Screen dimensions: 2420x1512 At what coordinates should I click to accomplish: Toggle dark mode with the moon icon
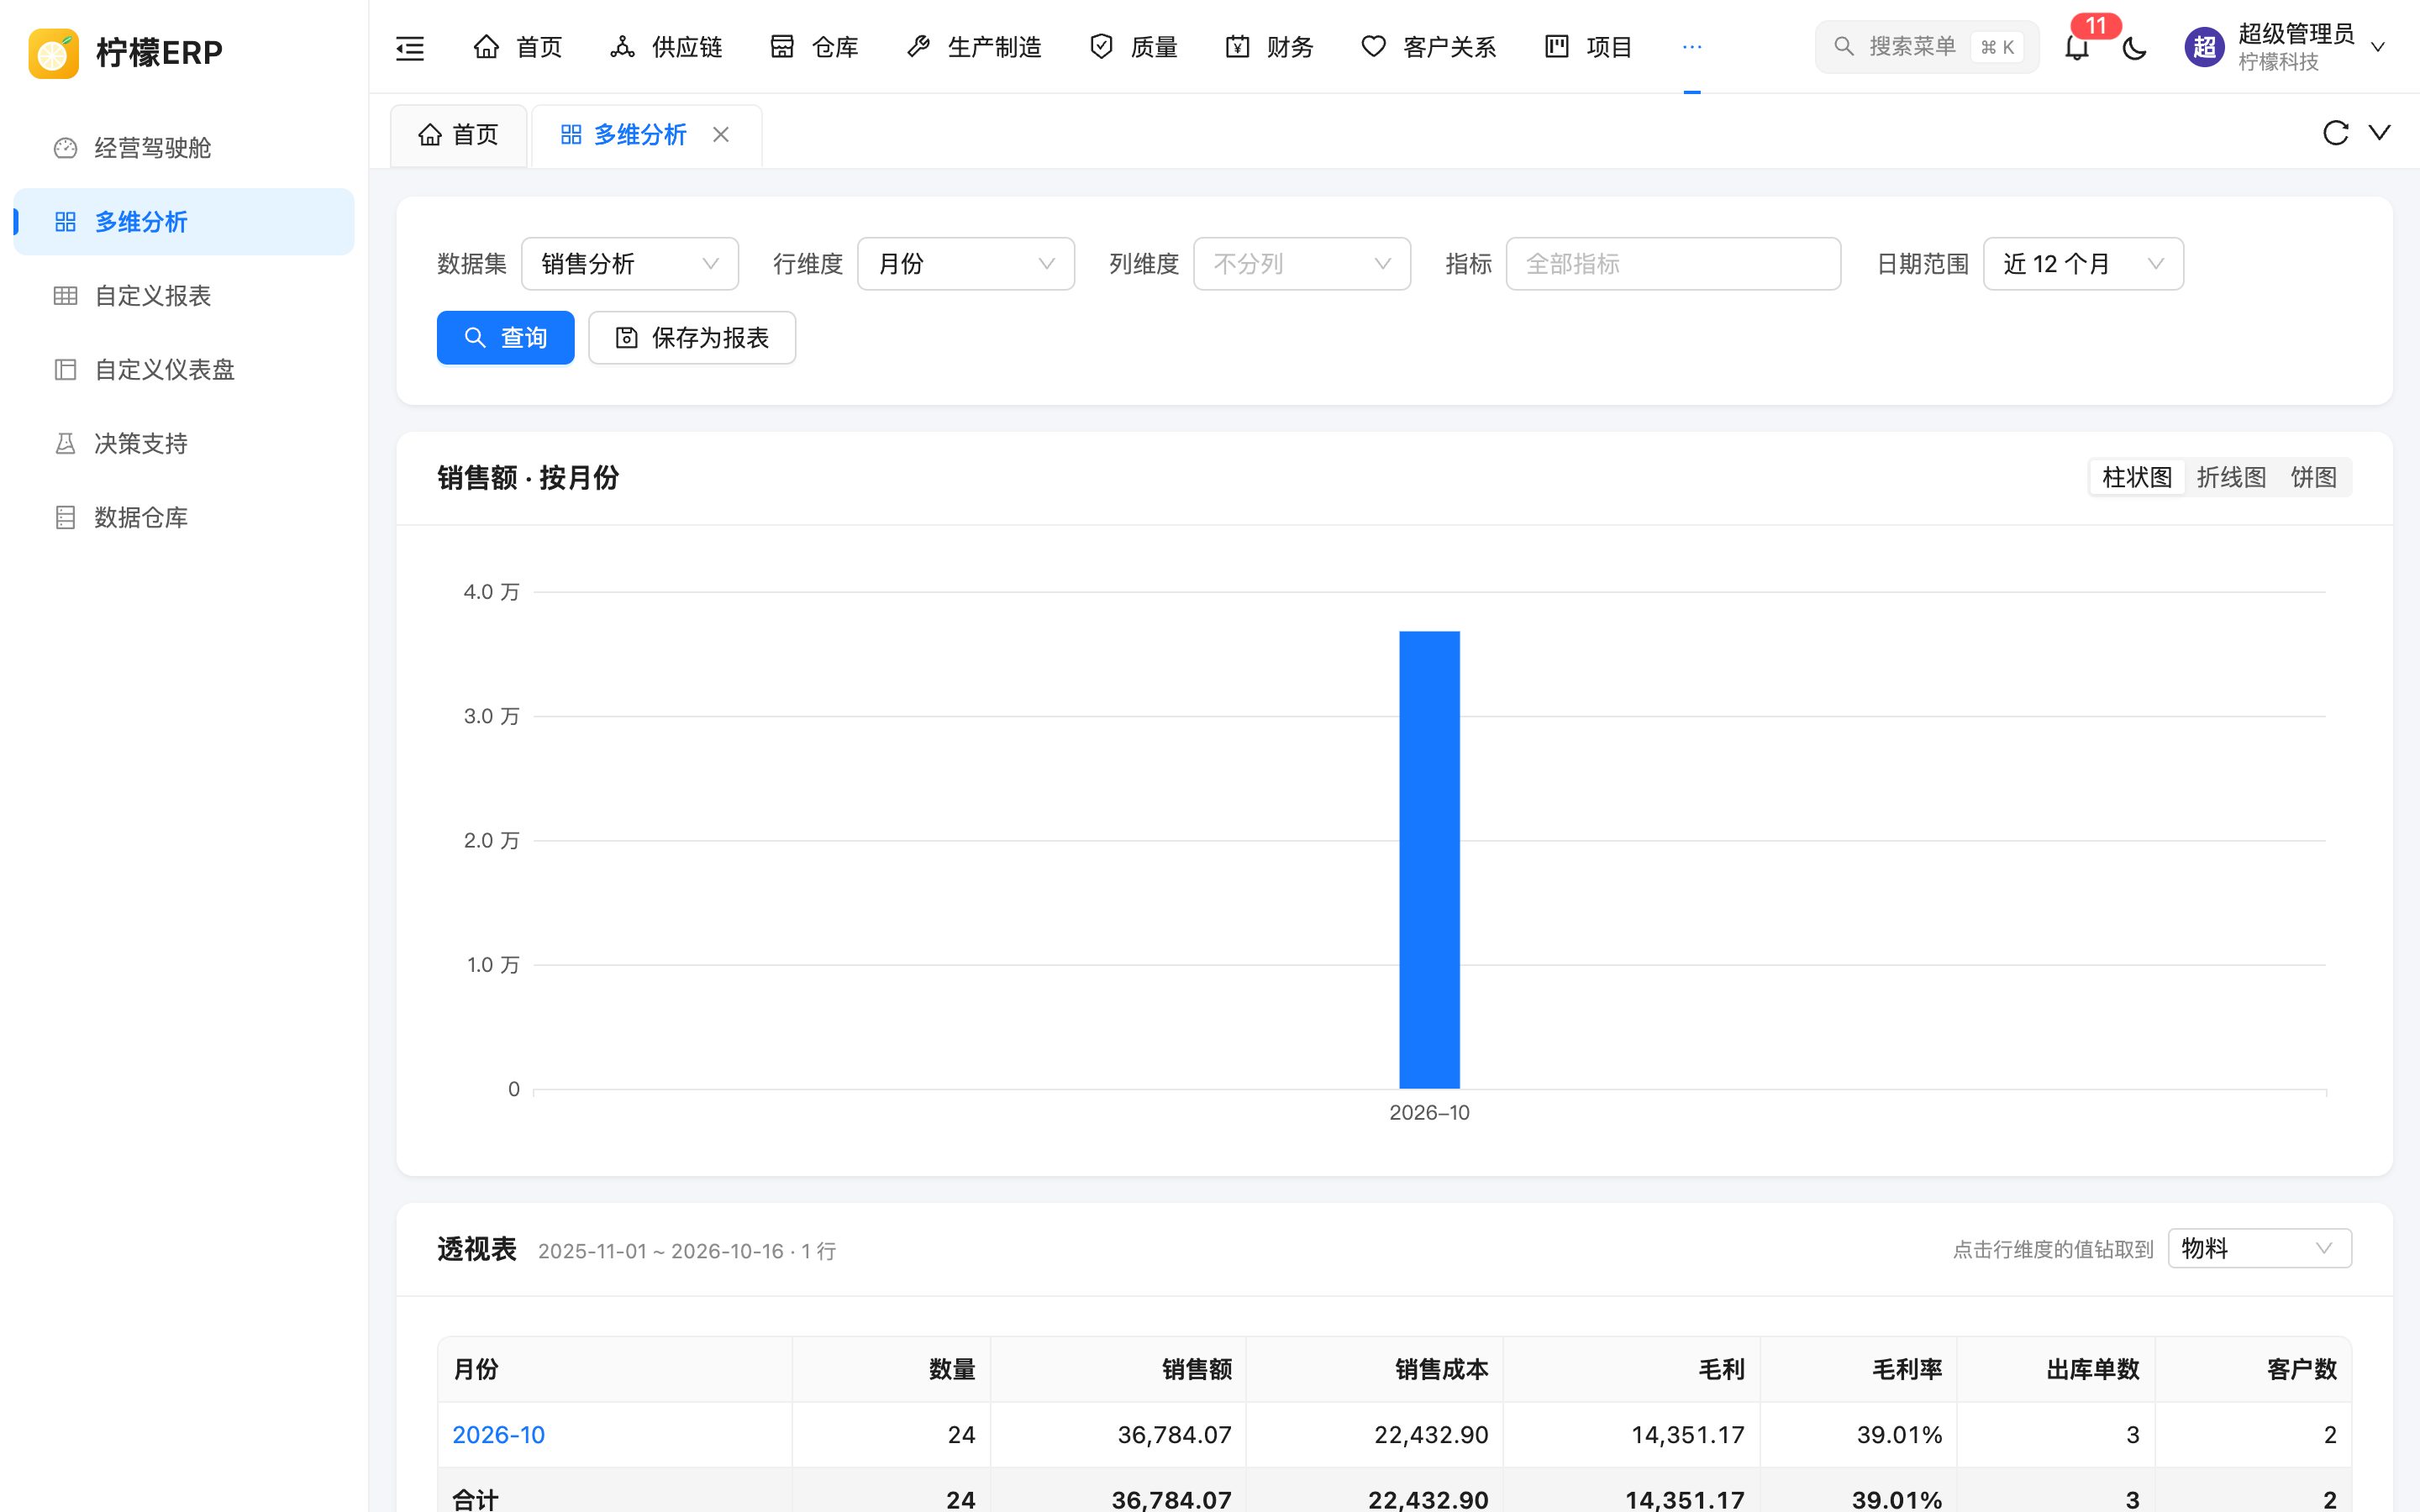2134,47
